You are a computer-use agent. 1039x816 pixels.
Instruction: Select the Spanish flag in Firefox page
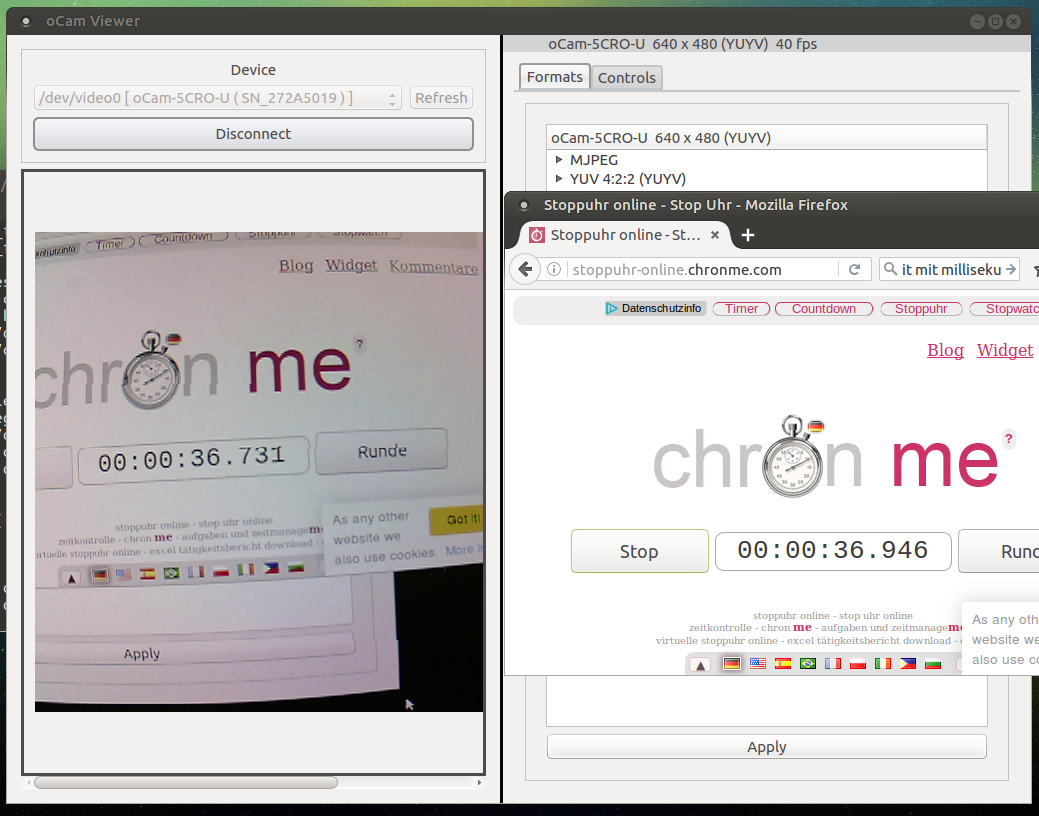coord(783,664)
